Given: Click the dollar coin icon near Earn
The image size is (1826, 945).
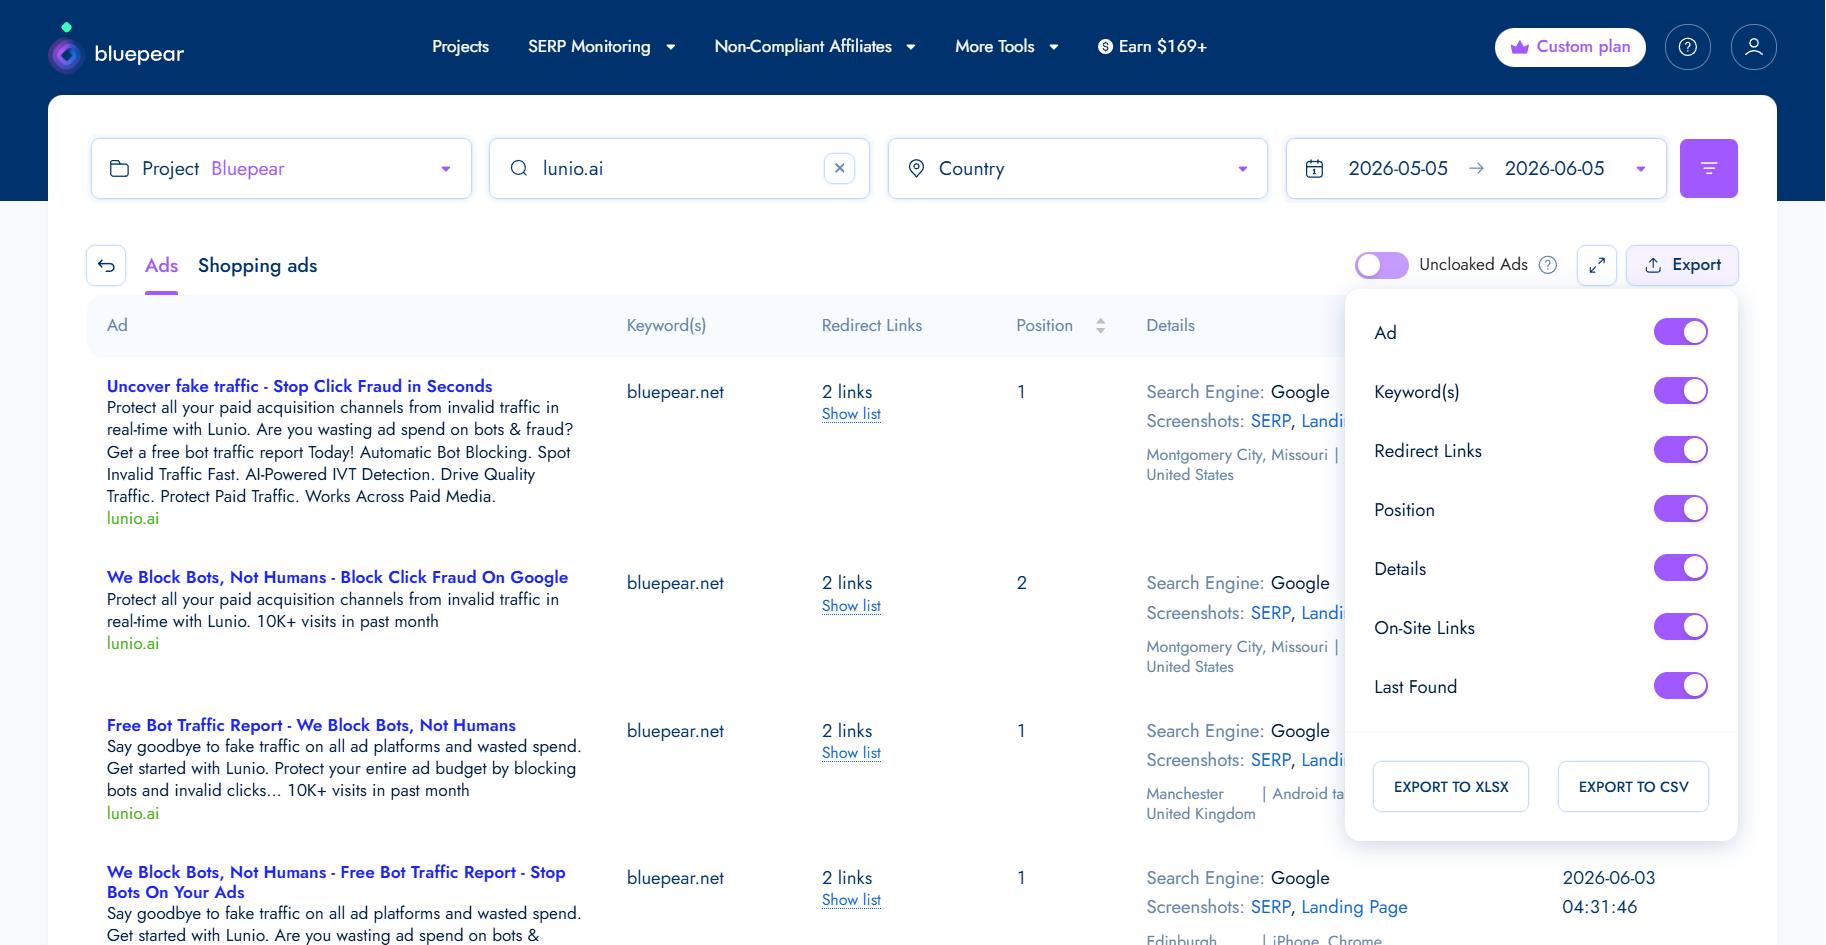Looking at the screenshot, I should pos(1105,47).
